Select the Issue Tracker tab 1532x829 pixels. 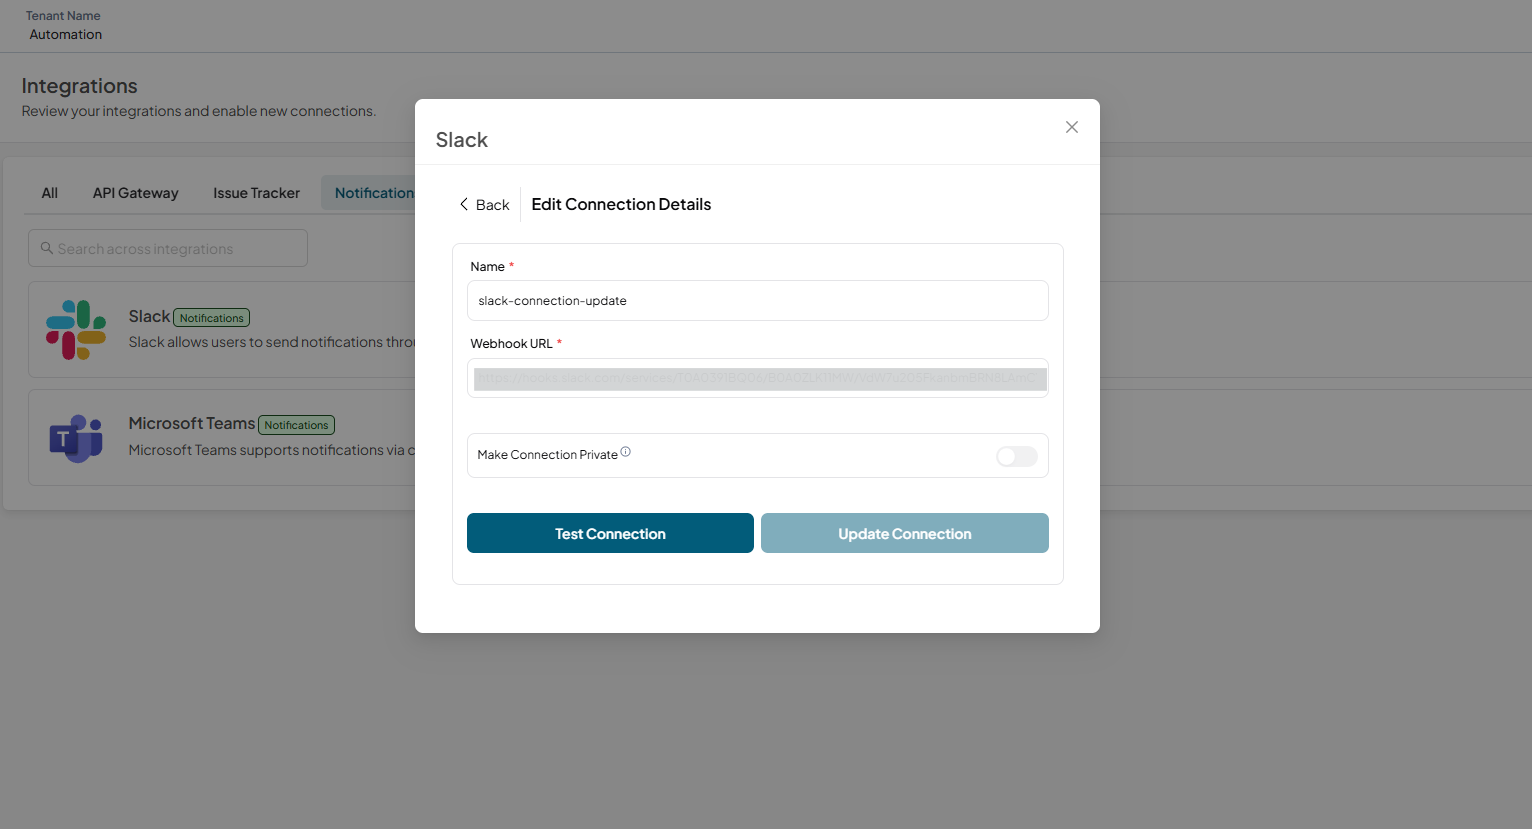point(256,193)
